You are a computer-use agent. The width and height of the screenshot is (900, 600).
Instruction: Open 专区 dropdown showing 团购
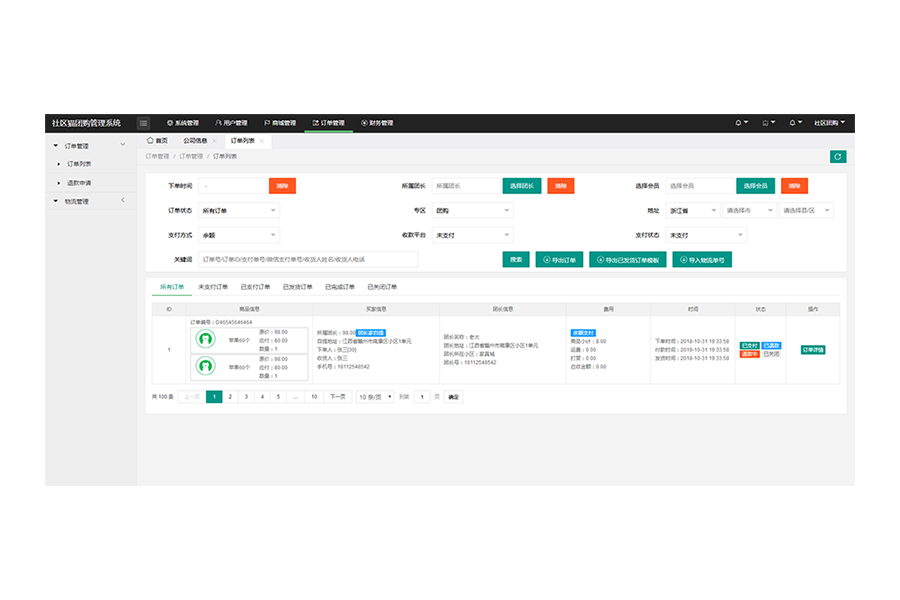tap(472, 211)
